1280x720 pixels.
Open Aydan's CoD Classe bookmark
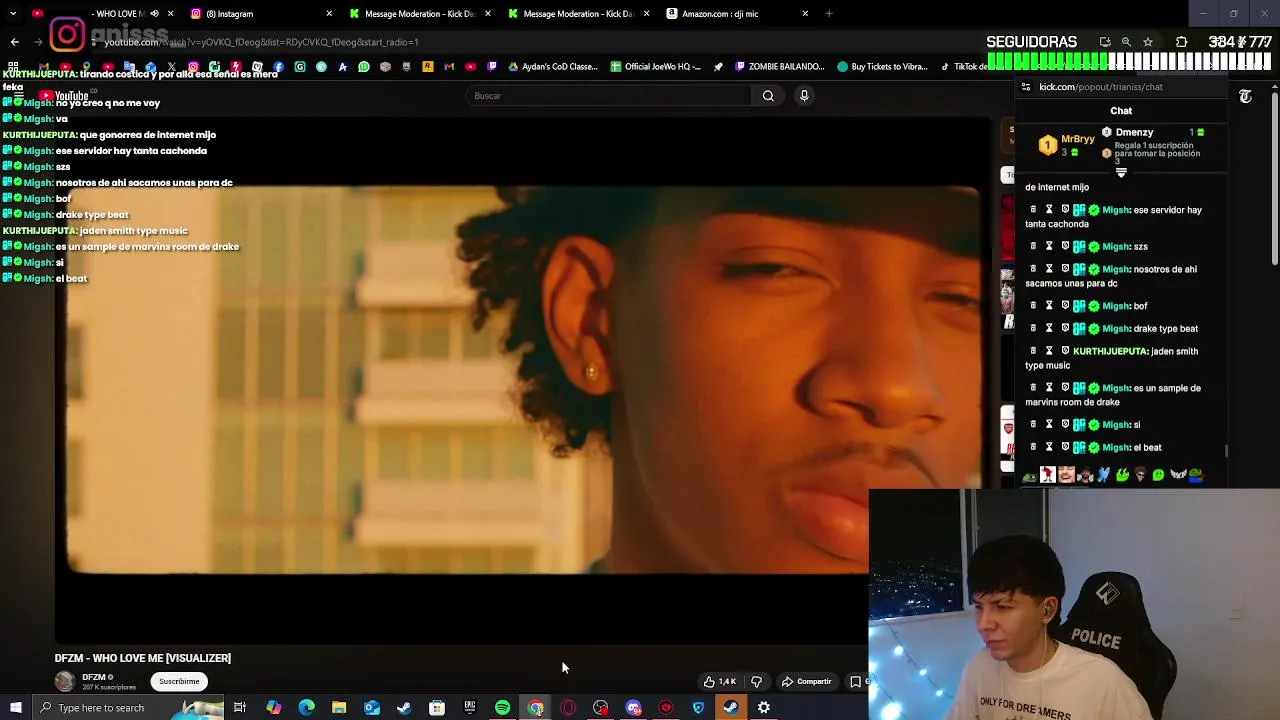pos(553,67)
